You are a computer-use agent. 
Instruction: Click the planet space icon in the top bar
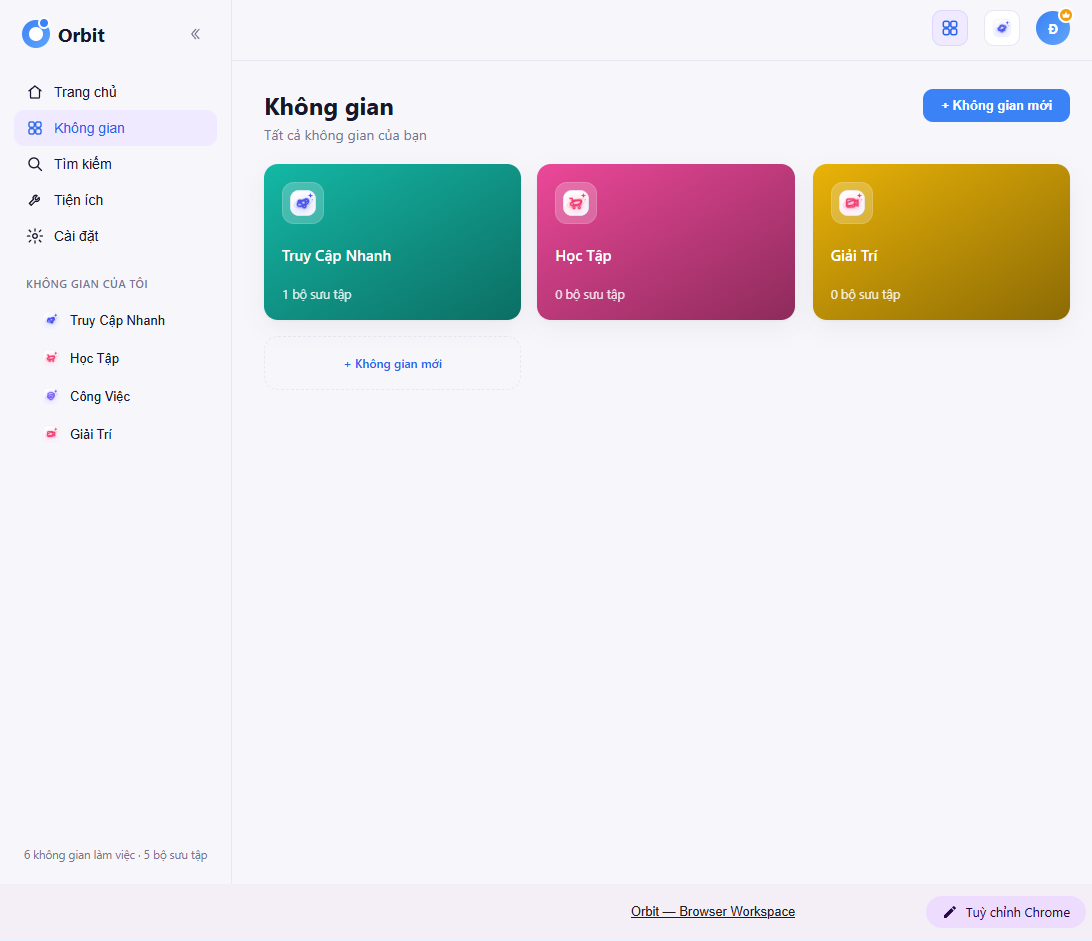tap(1002, 28)
